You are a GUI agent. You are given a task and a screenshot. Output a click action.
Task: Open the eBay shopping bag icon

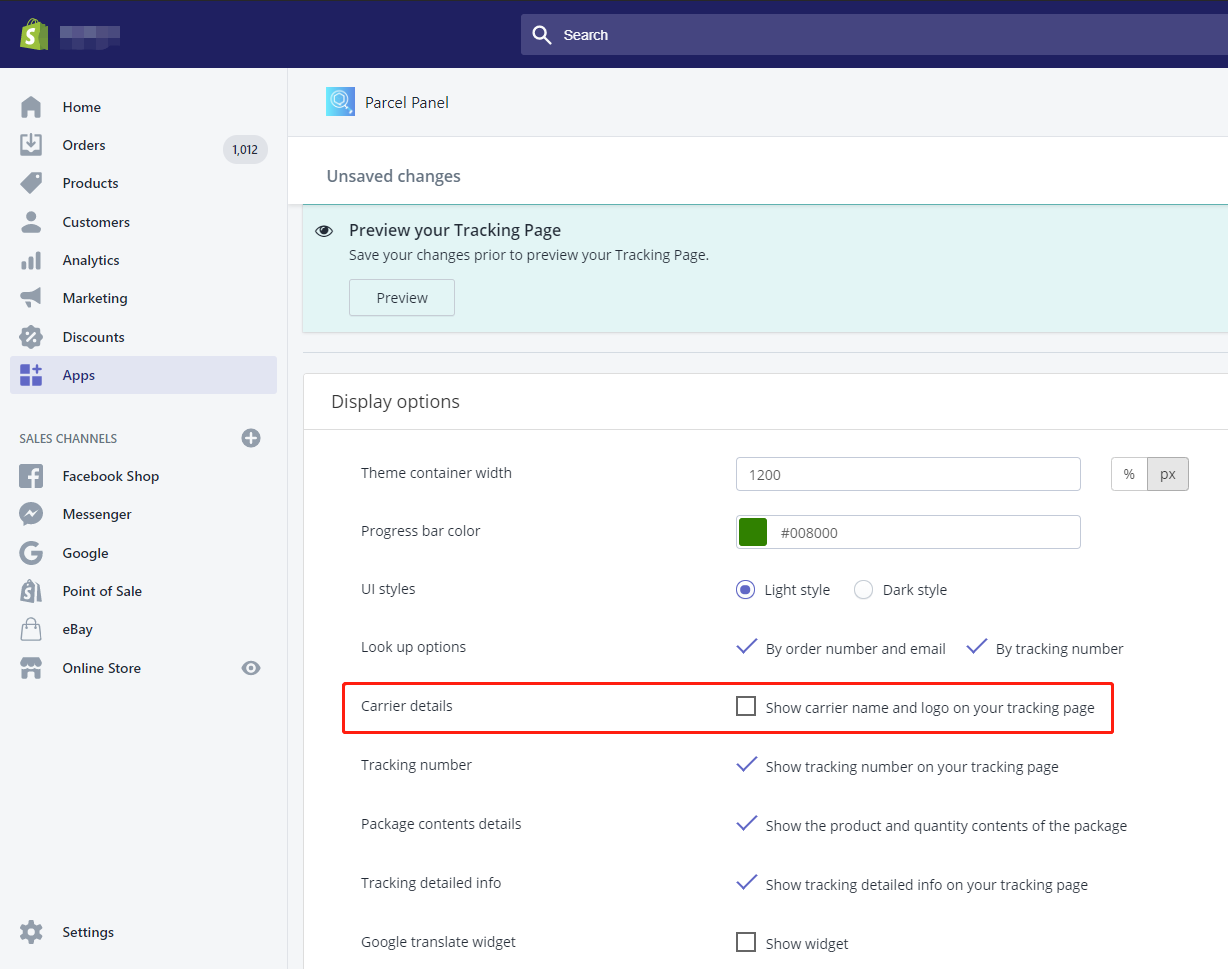(31, 629)
